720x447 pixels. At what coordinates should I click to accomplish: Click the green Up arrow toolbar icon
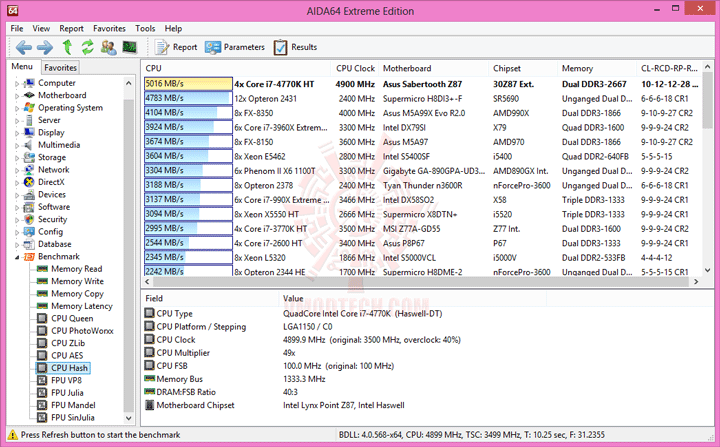click(x=67, y=47)
